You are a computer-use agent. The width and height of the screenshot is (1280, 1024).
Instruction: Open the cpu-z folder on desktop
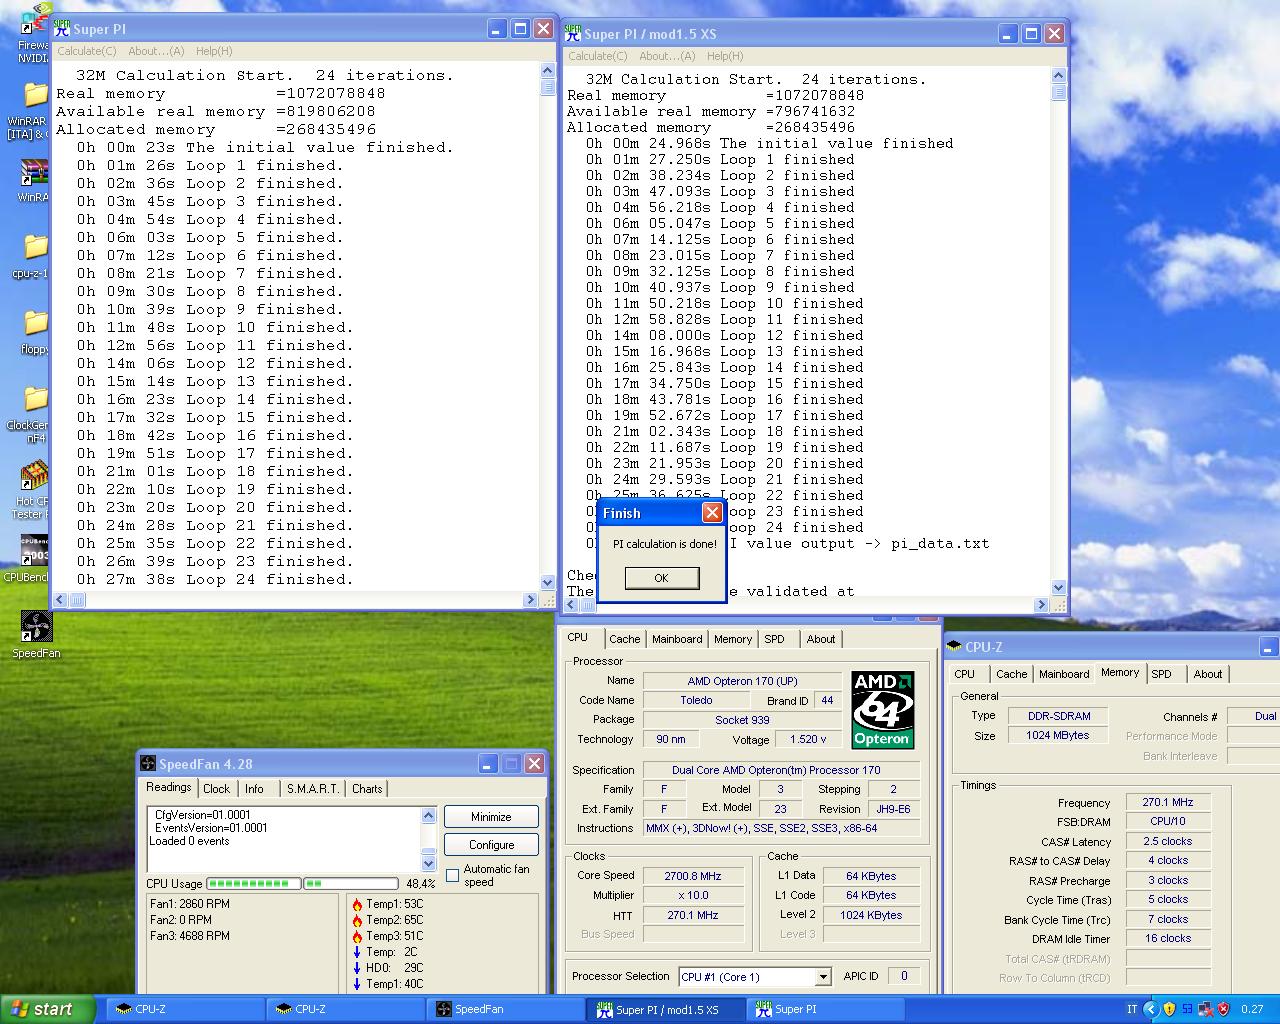tap(34, 246)
